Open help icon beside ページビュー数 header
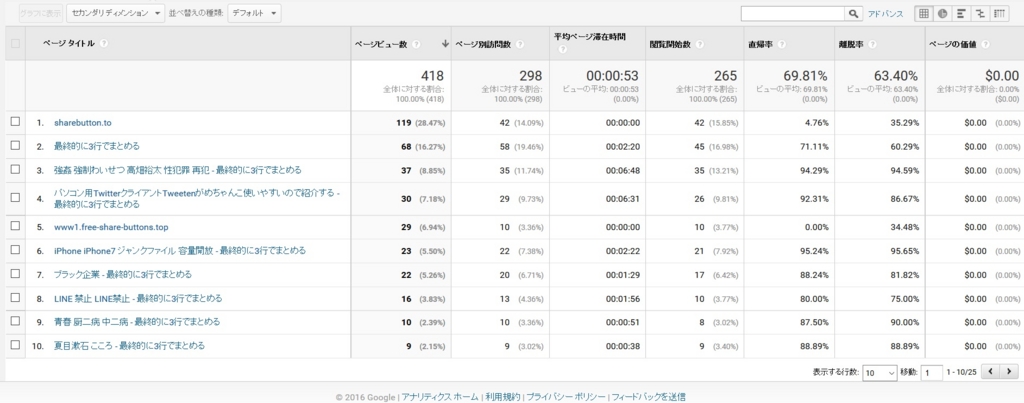 point(416,44)
